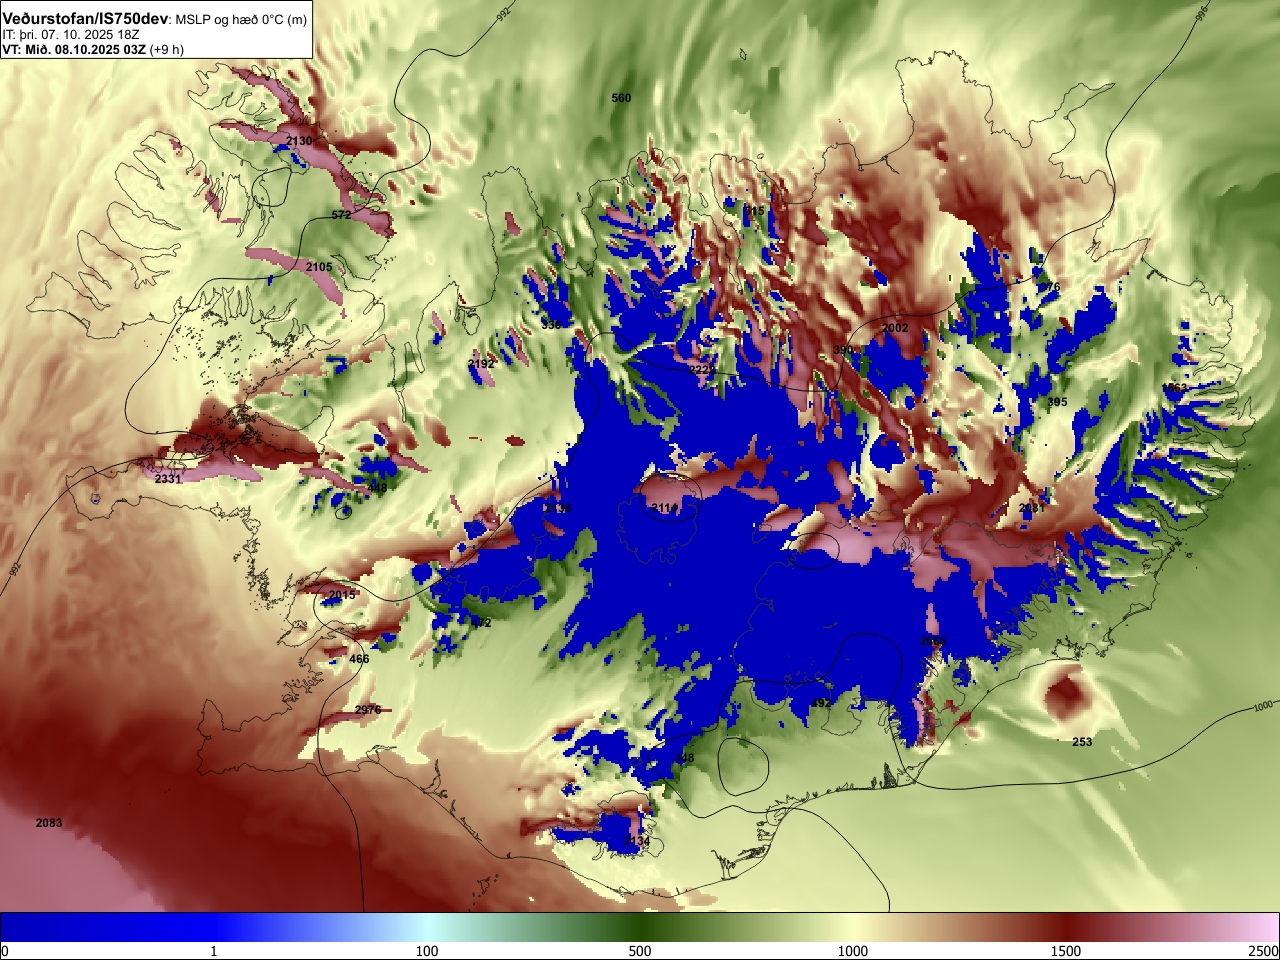The height and width of the screenshot is (960, 1280).
Task: Click the colorbar tick label '1'
Action: point(213,951)
